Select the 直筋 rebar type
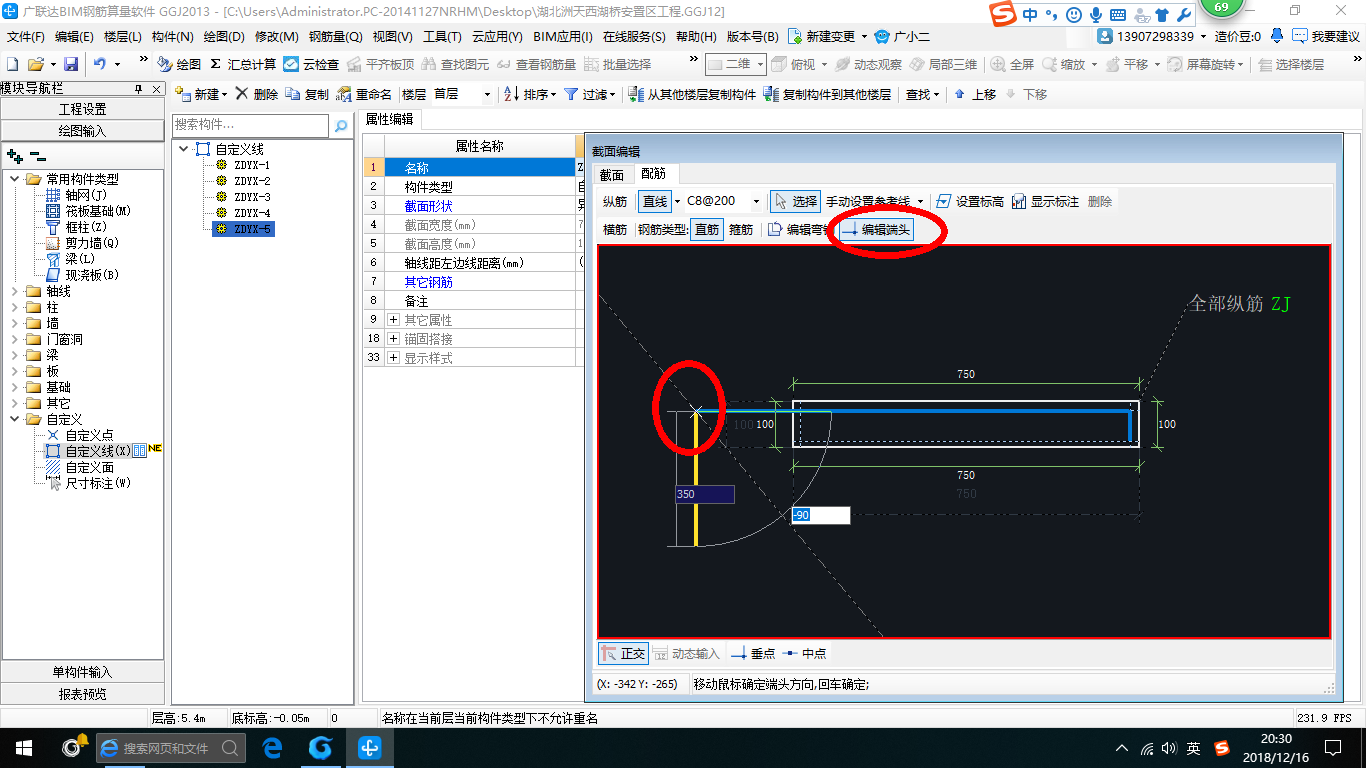1366x768 pixels. (x=707, y=230)
